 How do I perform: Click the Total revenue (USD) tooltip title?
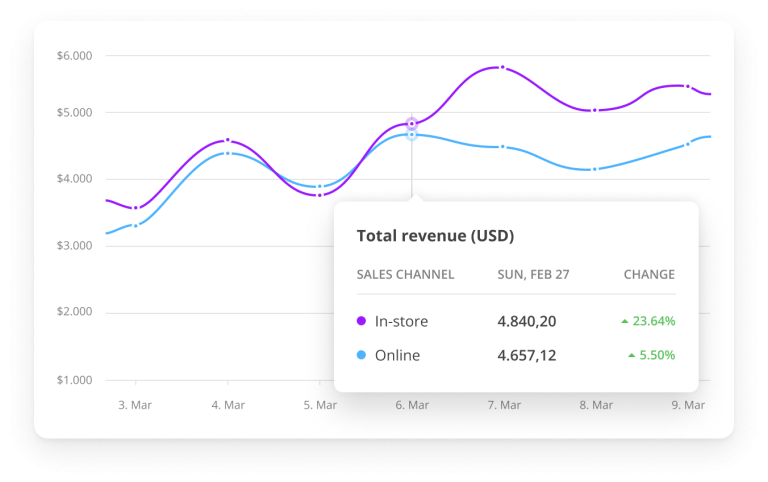coord(435,236)
